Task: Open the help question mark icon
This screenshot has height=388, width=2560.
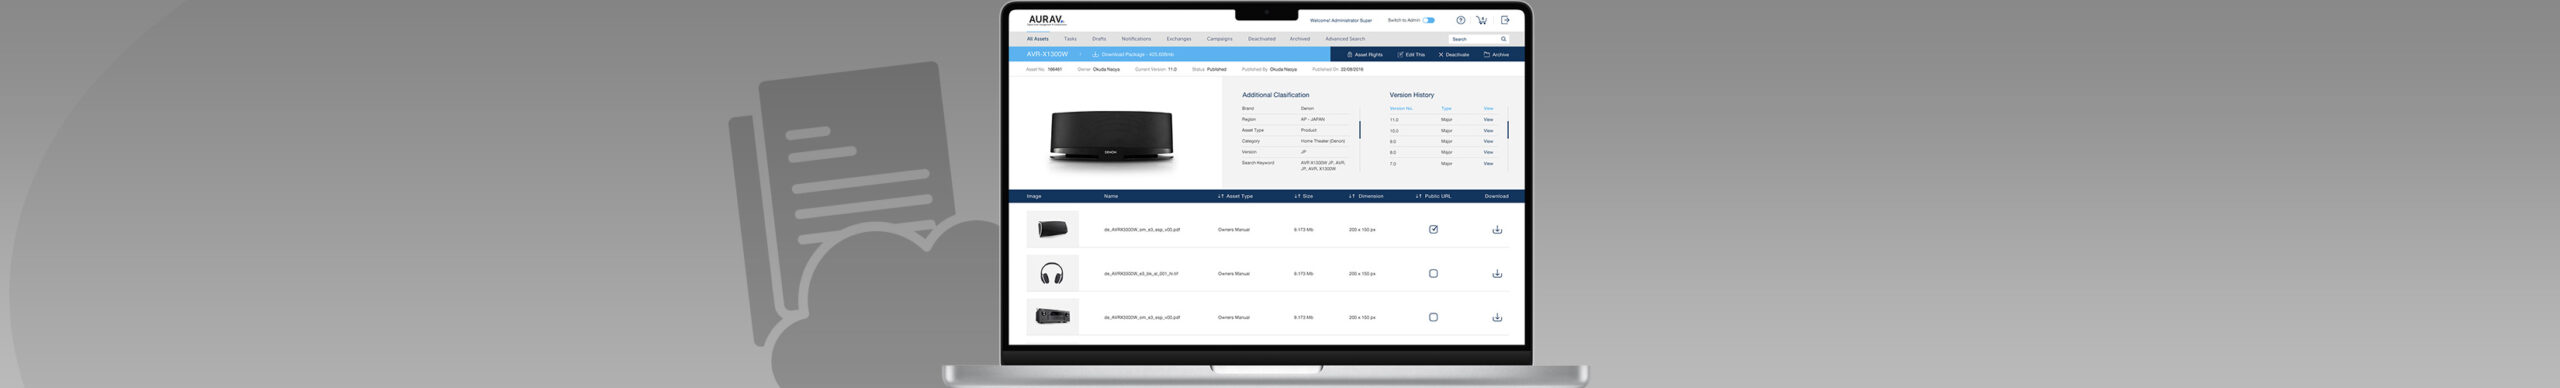Action: click(x=1460, y=20)
